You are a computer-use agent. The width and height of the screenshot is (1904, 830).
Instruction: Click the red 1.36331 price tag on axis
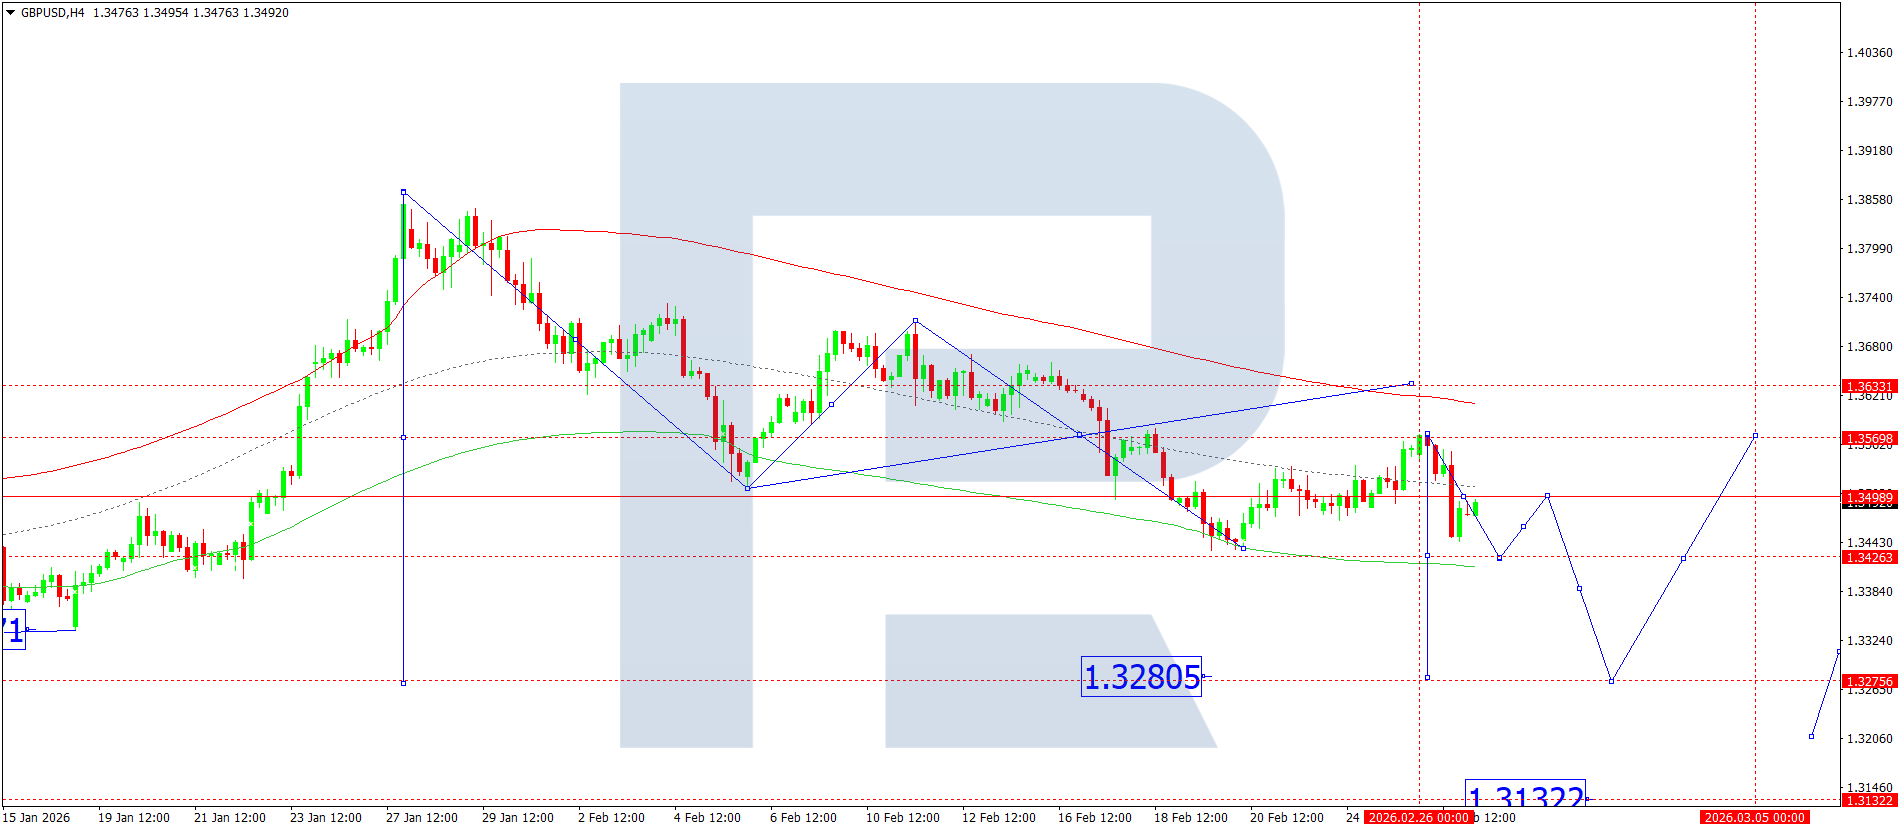[x=1868, y=386]
